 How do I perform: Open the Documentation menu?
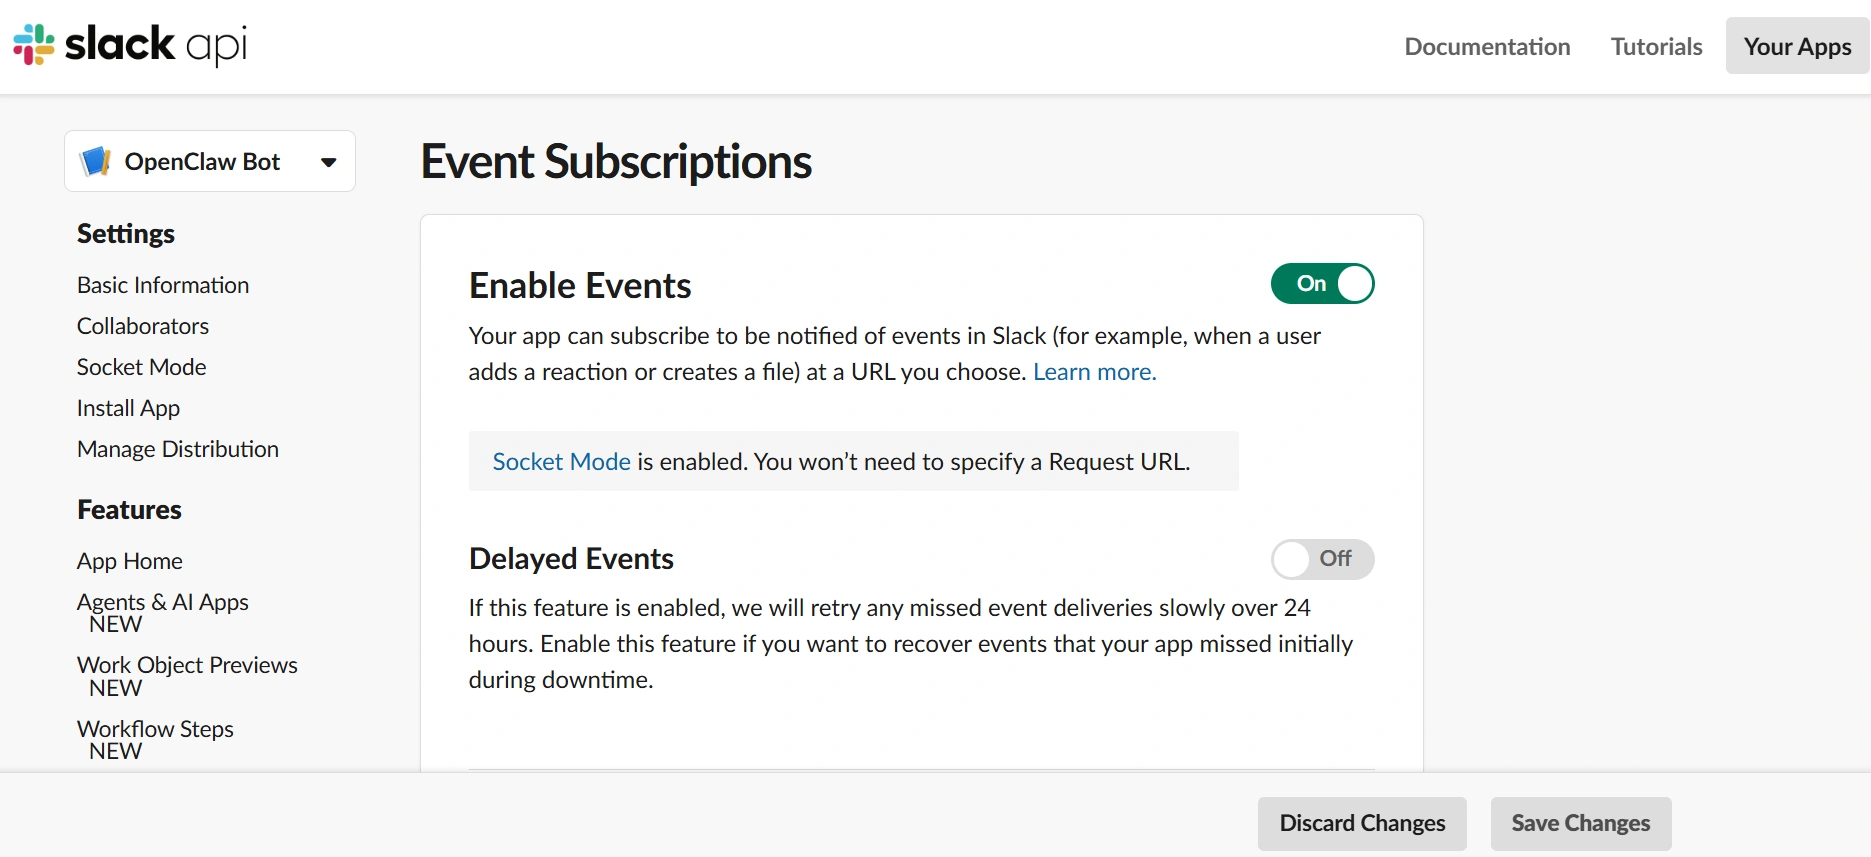[1487, 47]
